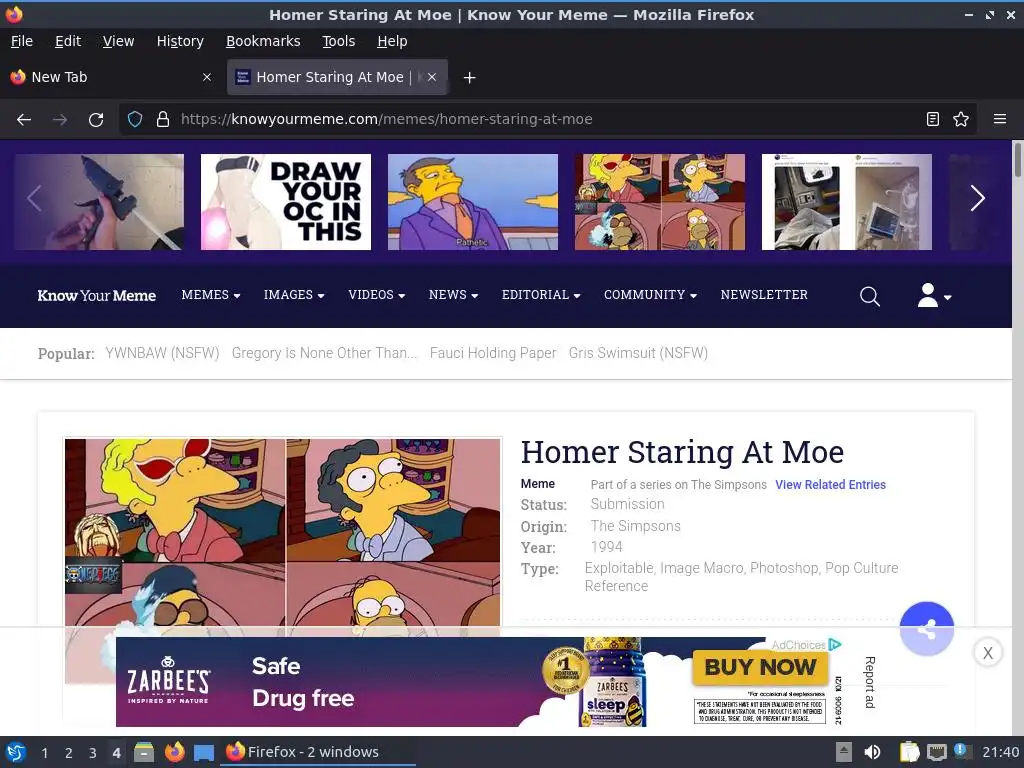Switch to the New Tab tab

click(x=112, y=77)
